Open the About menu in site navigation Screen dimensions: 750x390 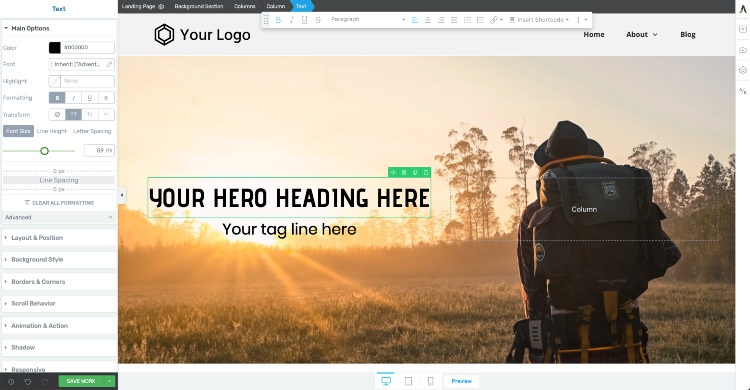coord(641,34)
